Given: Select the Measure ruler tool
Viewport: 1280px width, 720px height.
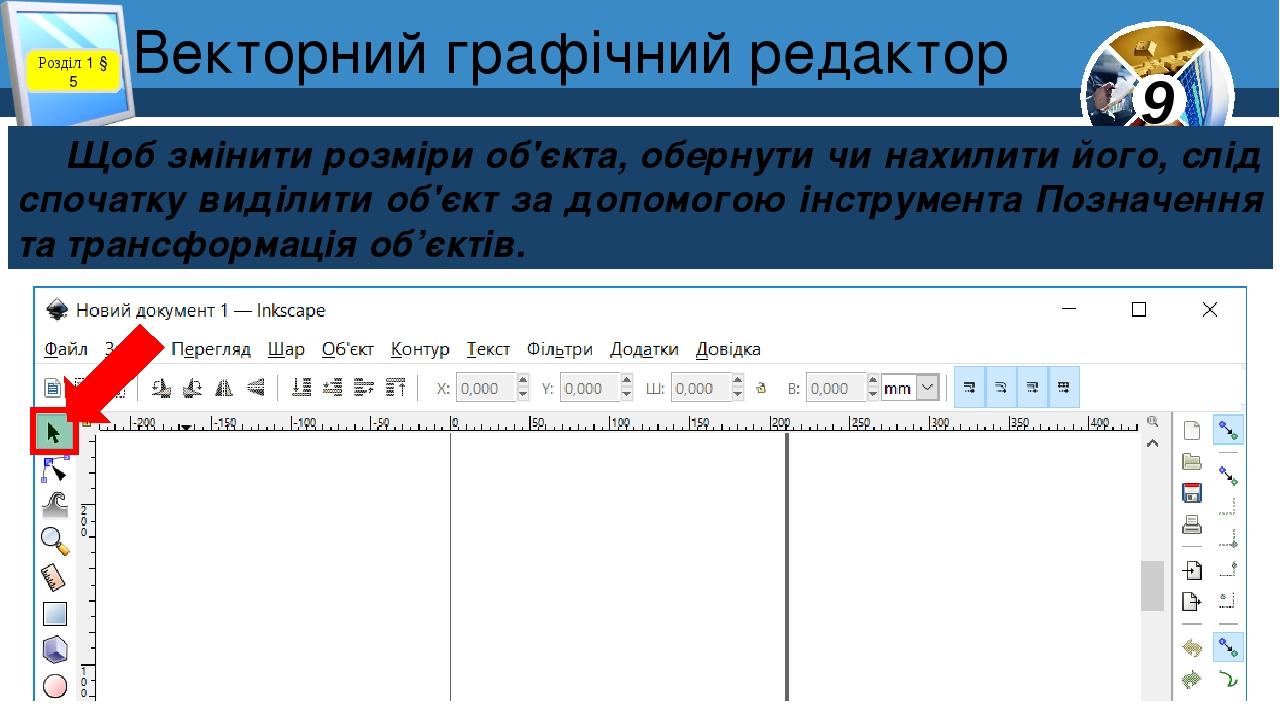Looking at the screenshot, I should [x=53, y=577].
